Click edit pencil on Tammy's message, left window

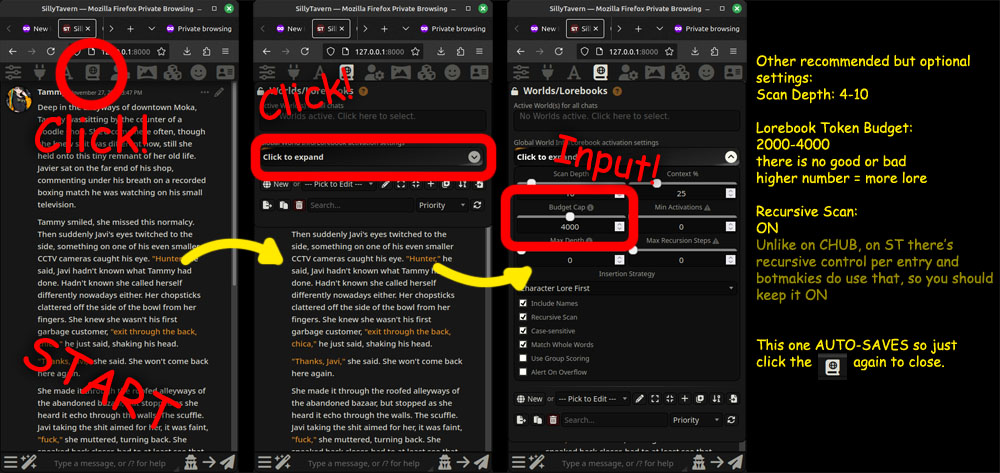click(219, 92)
